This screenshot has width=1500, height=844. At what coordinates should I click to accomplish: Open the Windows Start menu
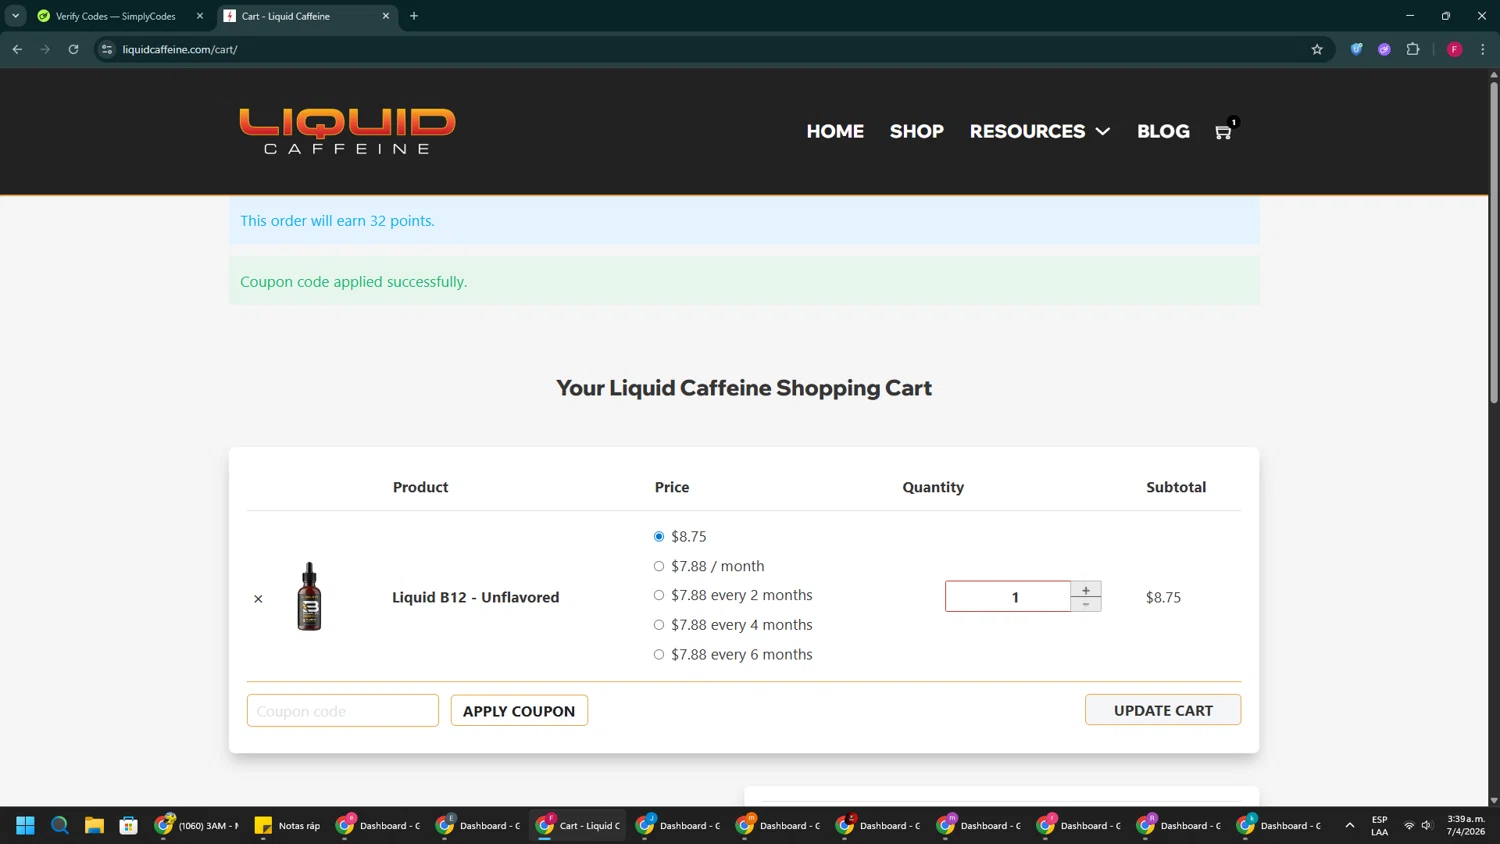point(25,826)
